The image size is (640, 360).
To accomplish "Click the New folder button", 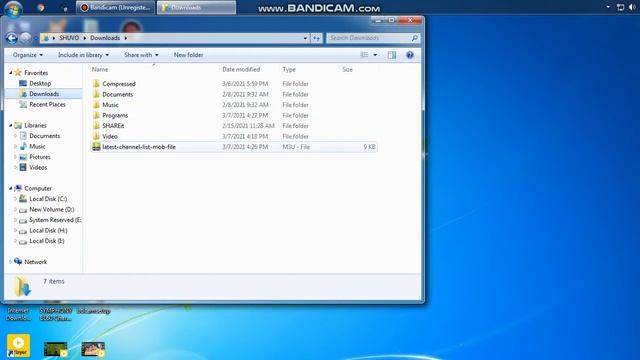I will 189,55.
